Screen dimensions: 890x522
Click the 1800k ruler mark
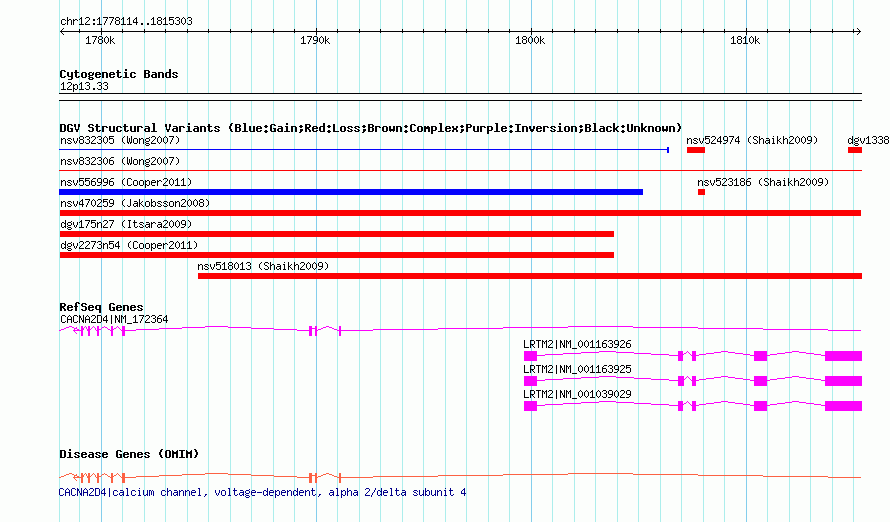tap(530, 40)
